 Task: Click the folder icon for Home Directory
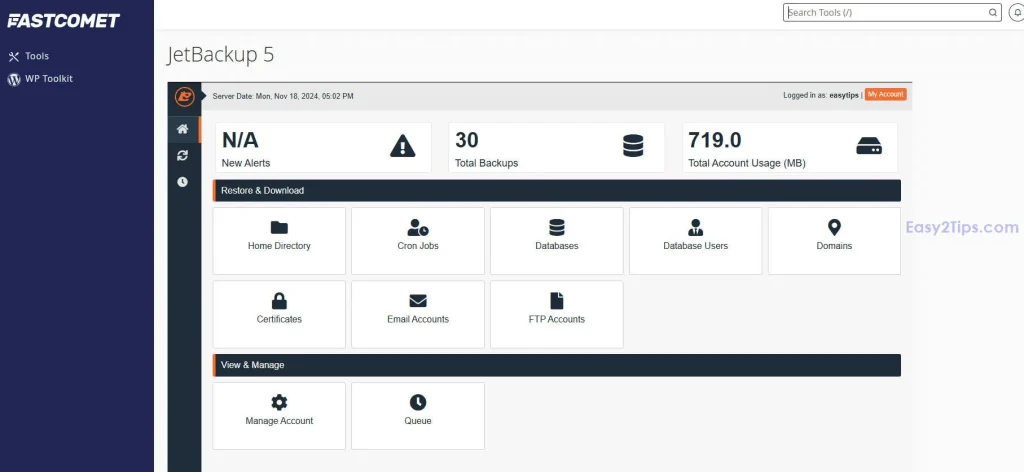tap(279, 227)
